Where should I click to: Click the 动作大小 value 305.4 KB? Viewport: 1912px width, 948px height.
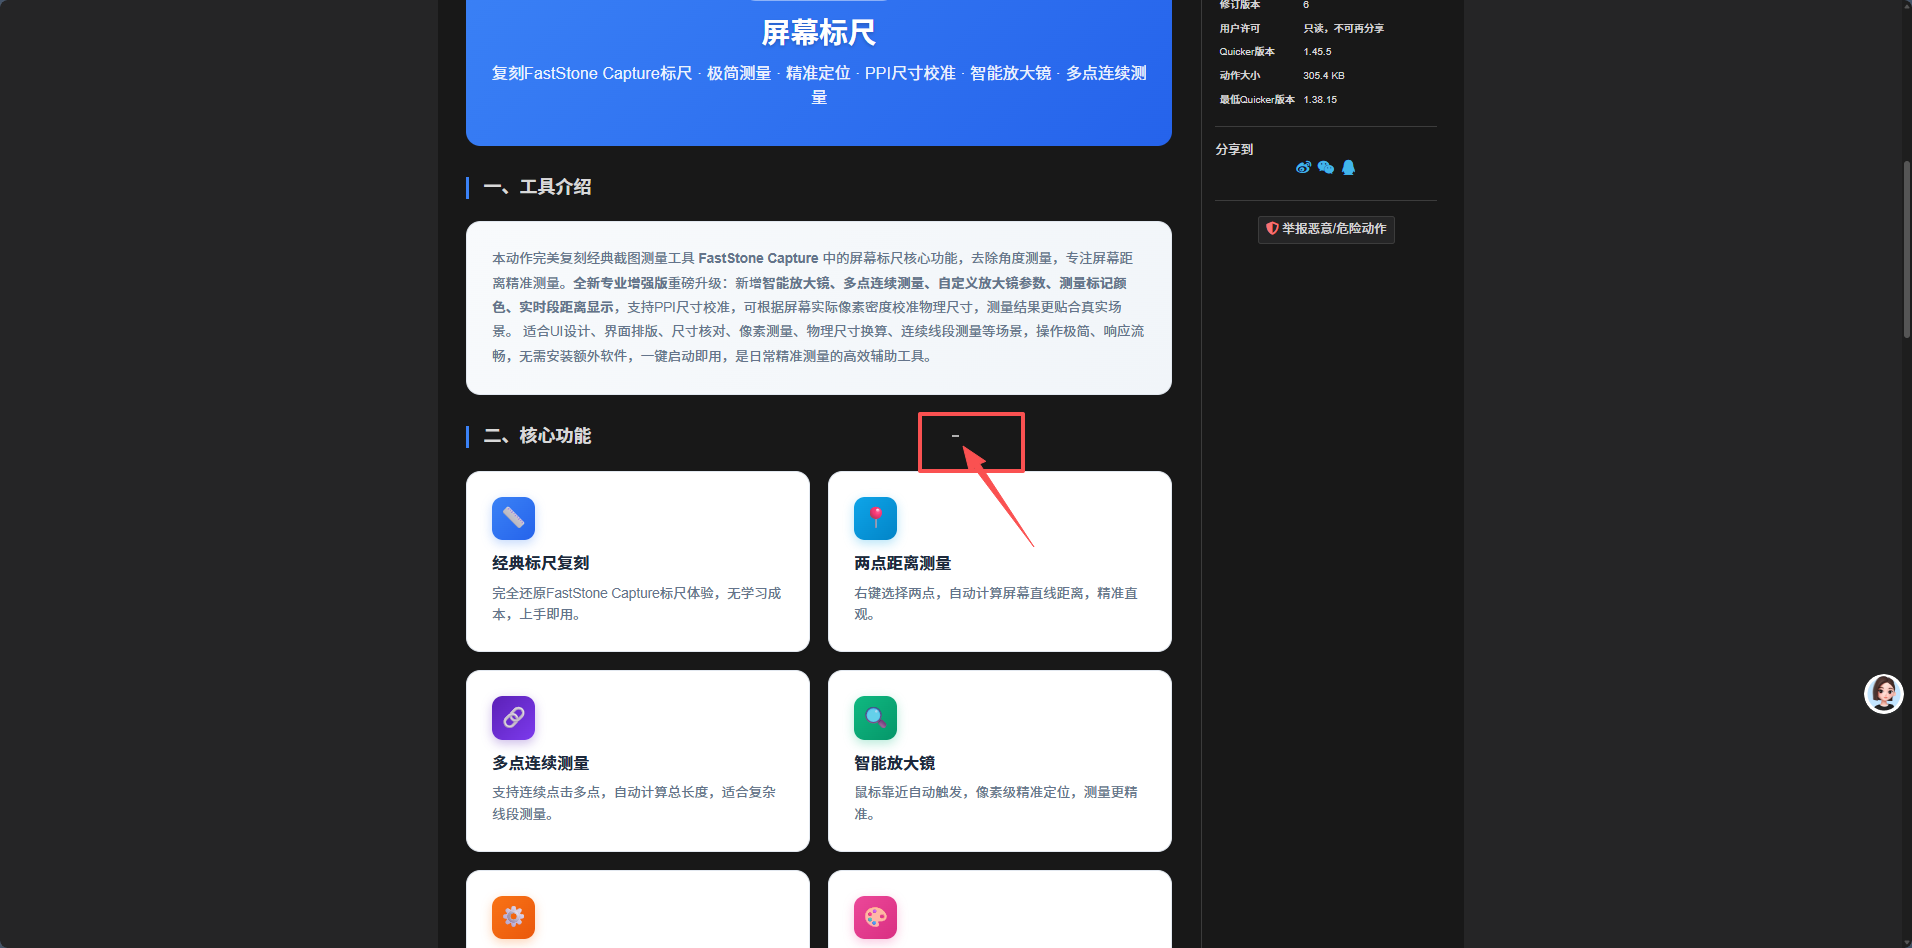pyautogui.click(x=1324, y=76)
